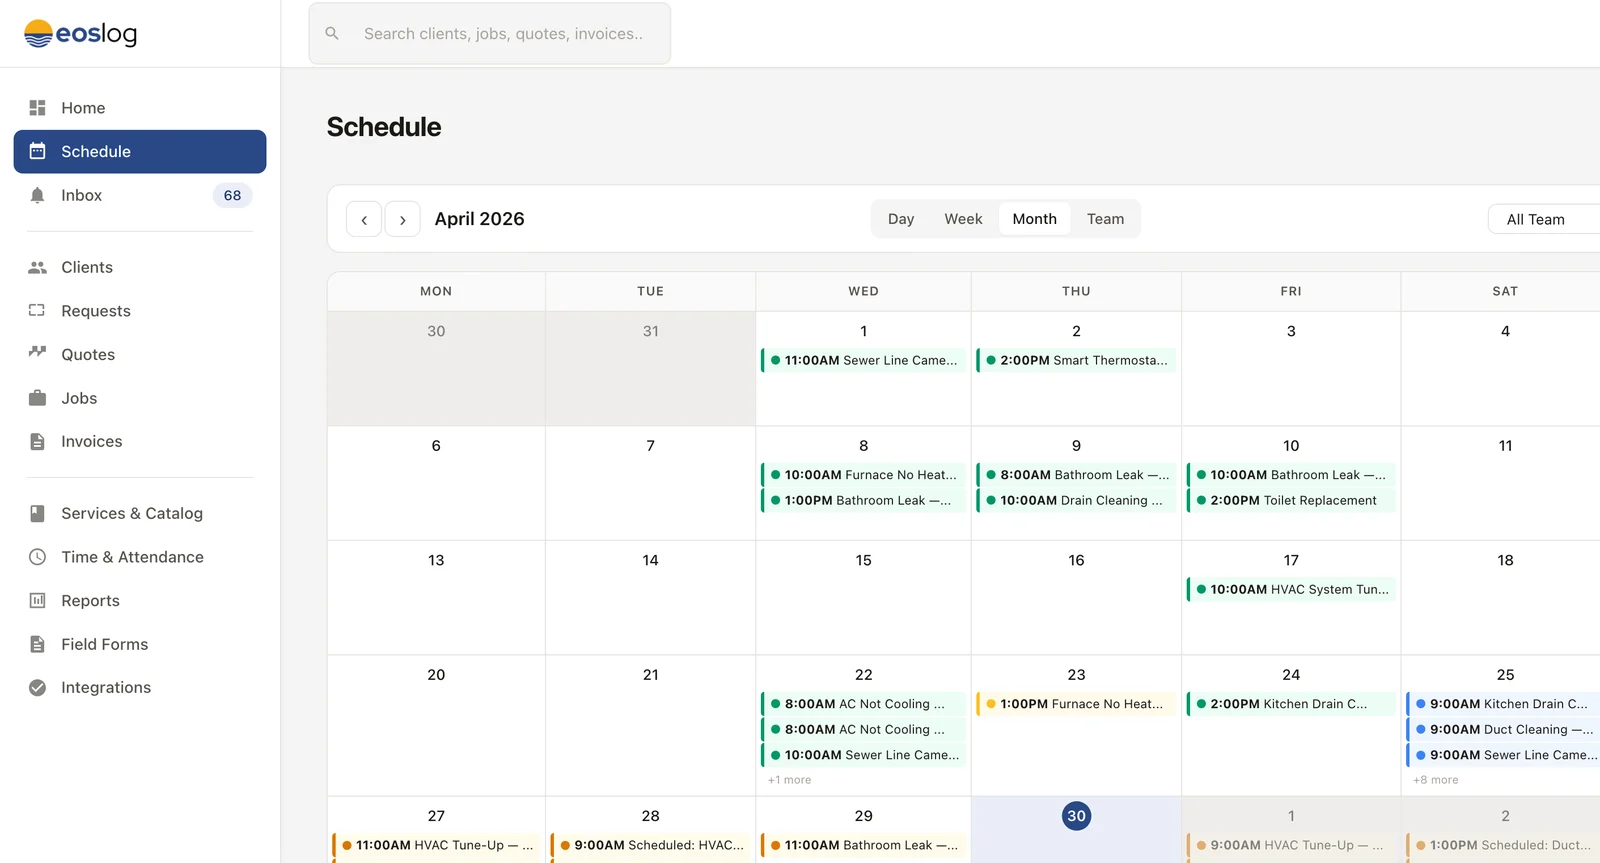1600x863 pixels.
Task: Switch to Team view
Action: [1105, 219]
